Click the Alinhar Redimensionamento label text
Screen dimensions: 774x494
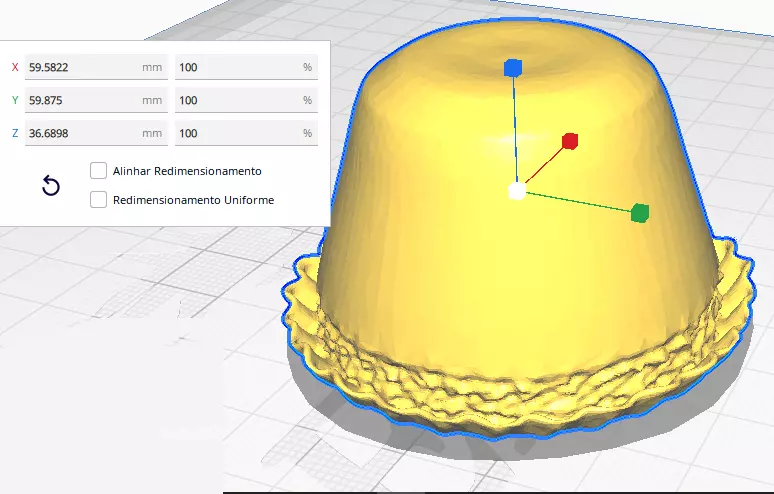(187, 171)
